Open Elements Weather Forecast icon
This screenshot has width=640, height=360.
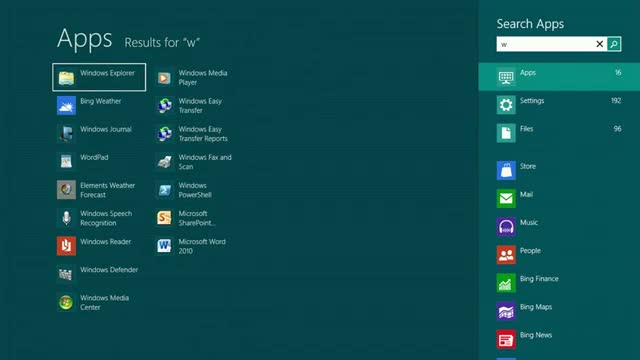click(66, 190)
